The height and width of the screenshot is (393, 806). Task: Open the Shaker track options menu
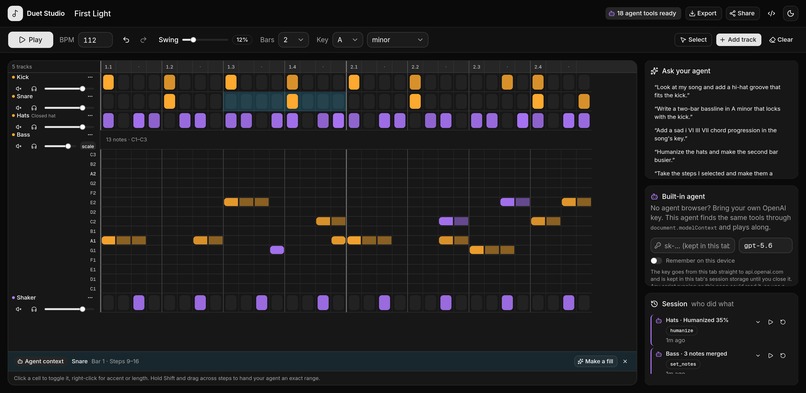pos(90,297)
